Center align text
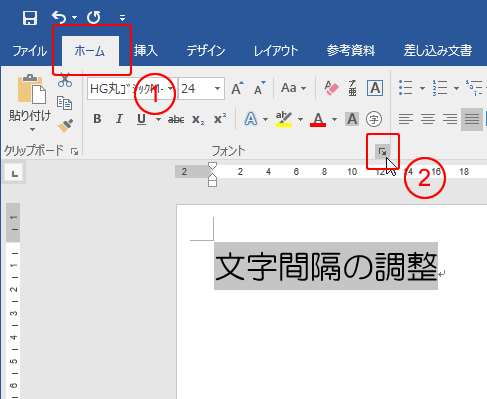Image resolution: width=487 pixels, height=399 pixels. click(428, 119)
